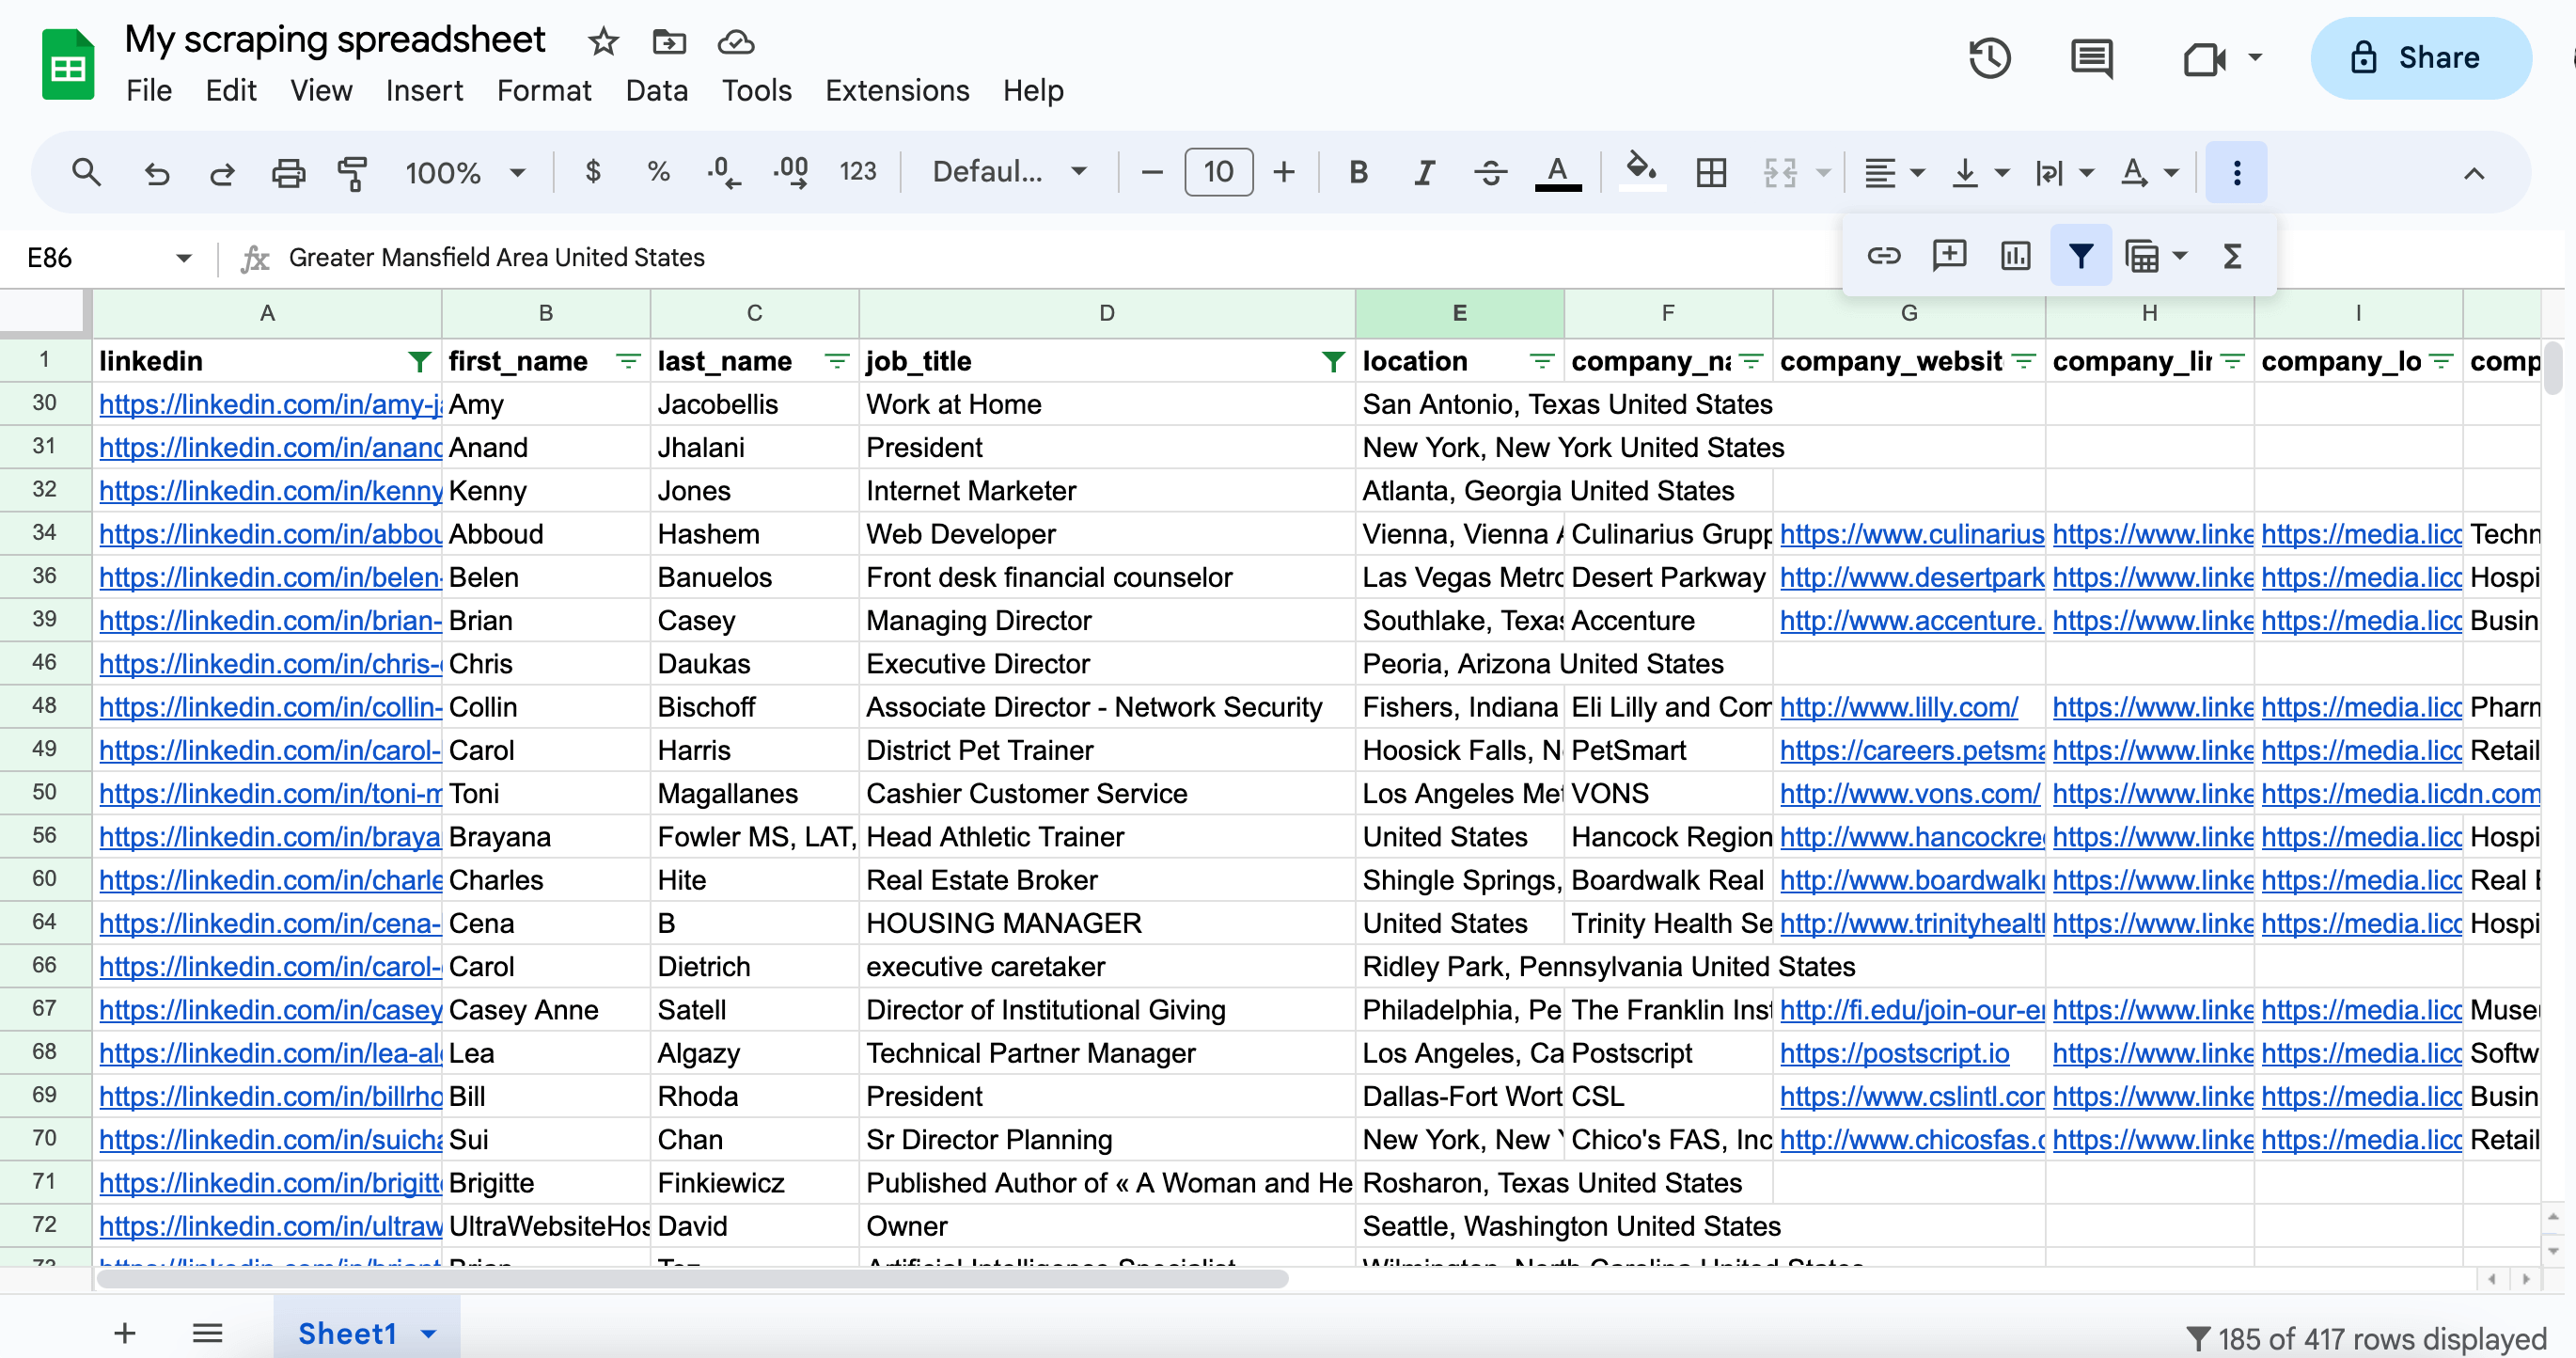
Task: Apply percent format icon
Action: coord(658,172)
